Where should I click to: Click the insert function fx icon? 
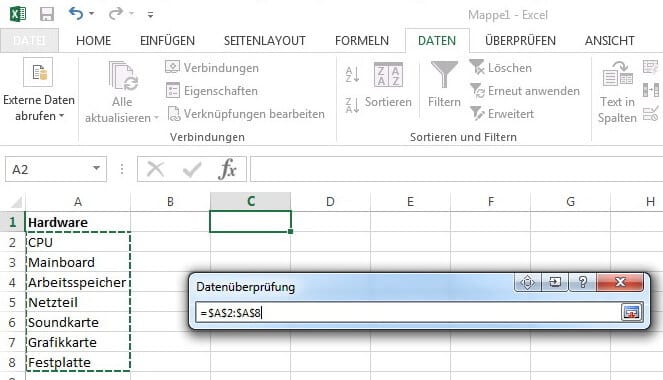tap(227, 169)
